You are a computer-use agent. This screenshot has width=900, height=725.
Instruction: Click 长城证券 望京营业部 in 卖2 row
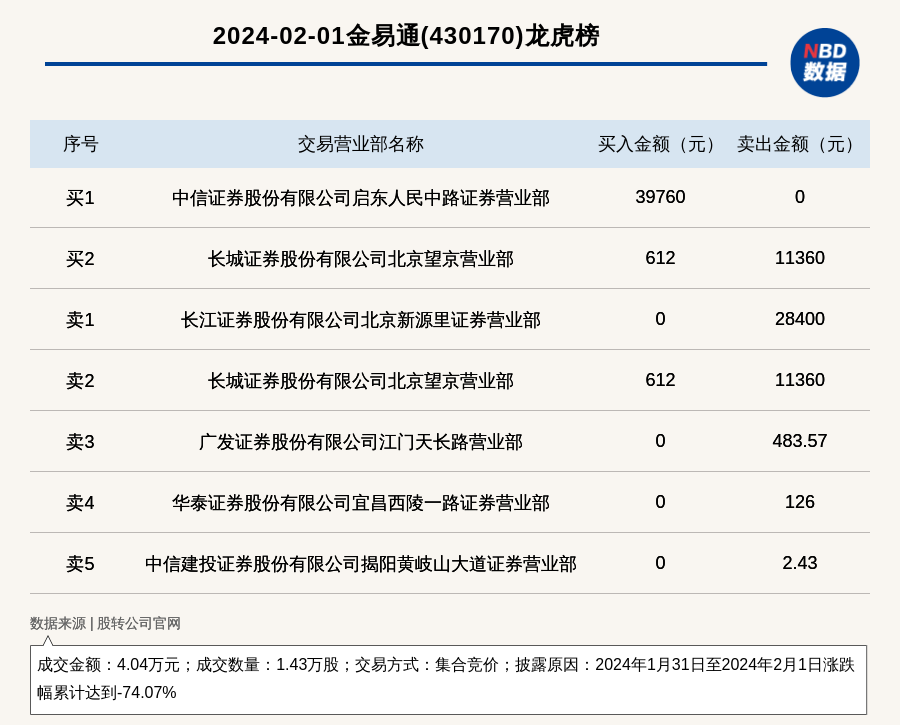[360, 381]
